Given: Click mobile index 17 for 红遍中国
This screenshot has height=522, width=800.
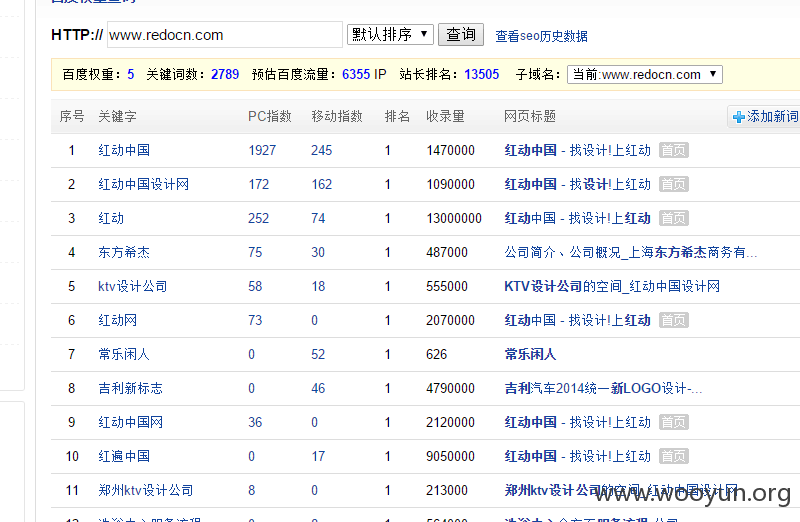Looking at the screenshot, I should point(318,457).
